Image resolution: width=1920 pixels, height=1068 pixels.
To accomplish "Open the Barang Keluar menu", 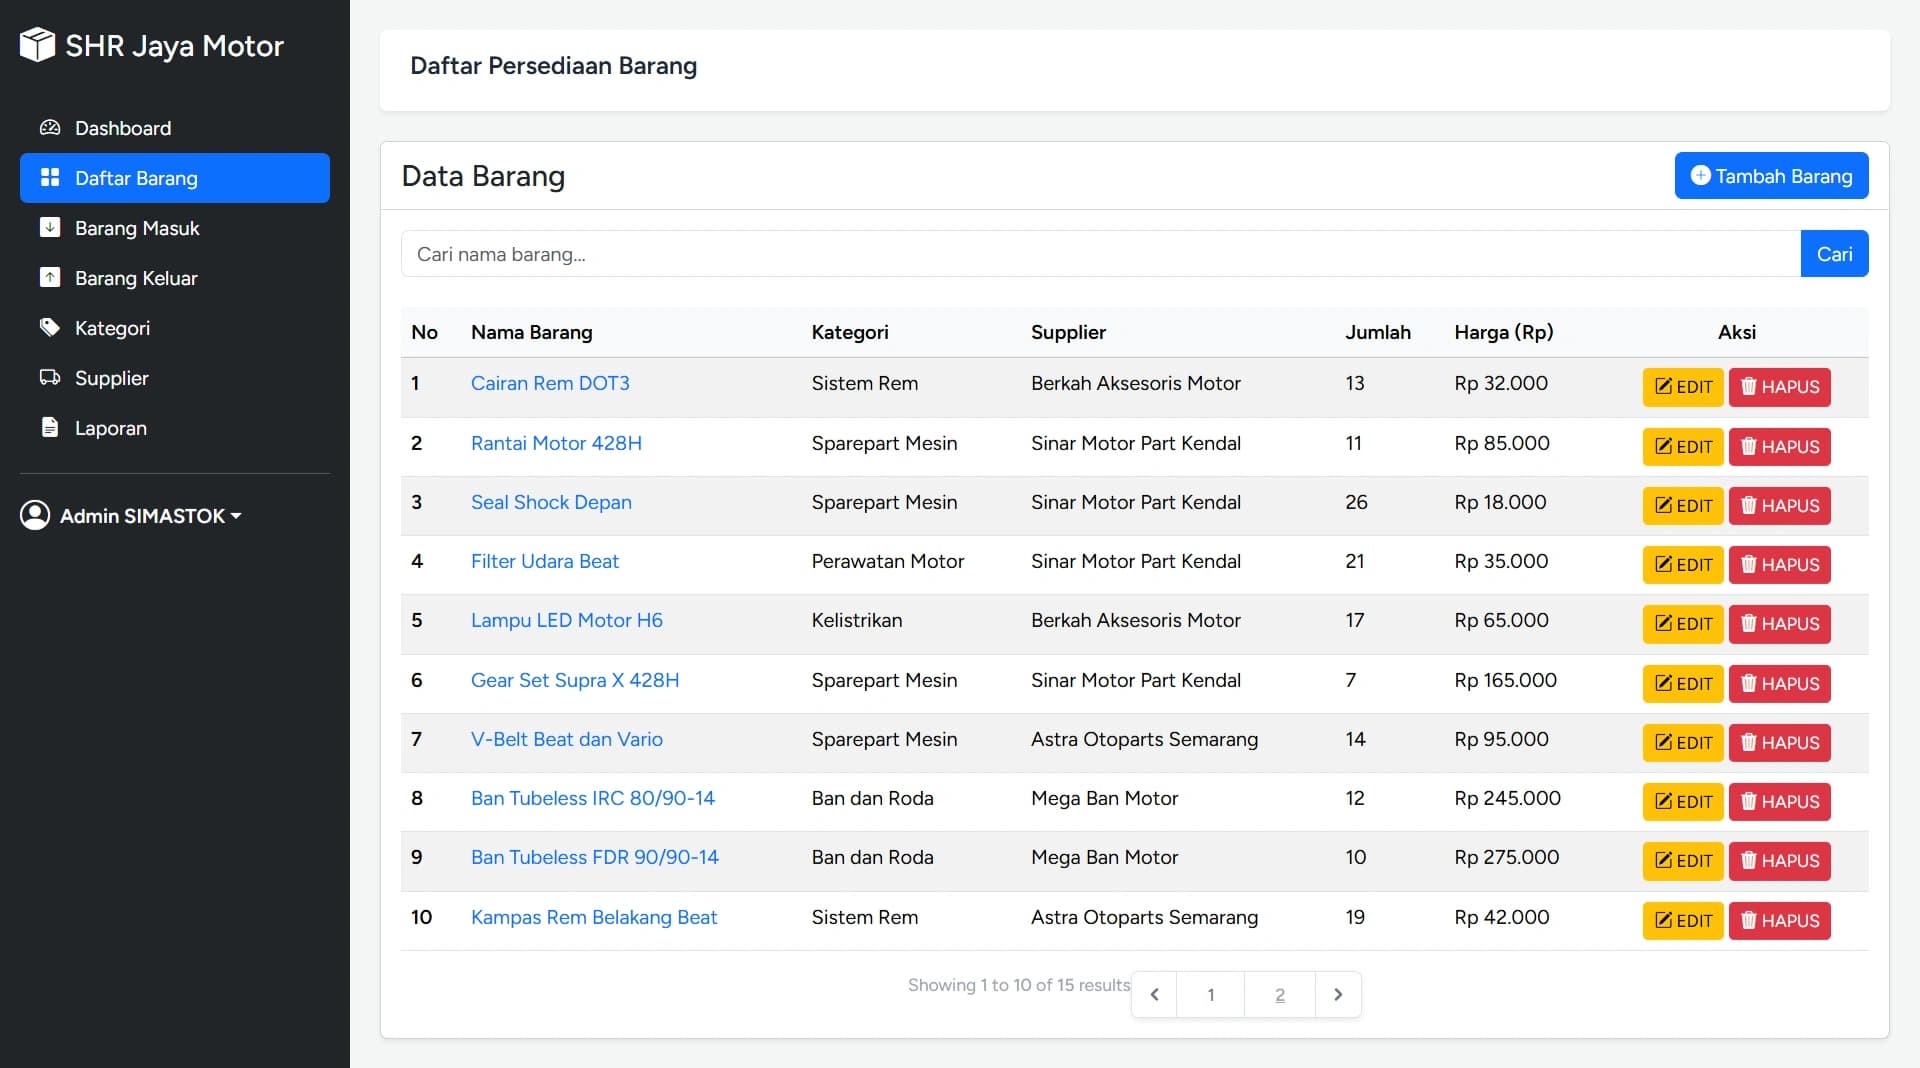I will 175,278.
